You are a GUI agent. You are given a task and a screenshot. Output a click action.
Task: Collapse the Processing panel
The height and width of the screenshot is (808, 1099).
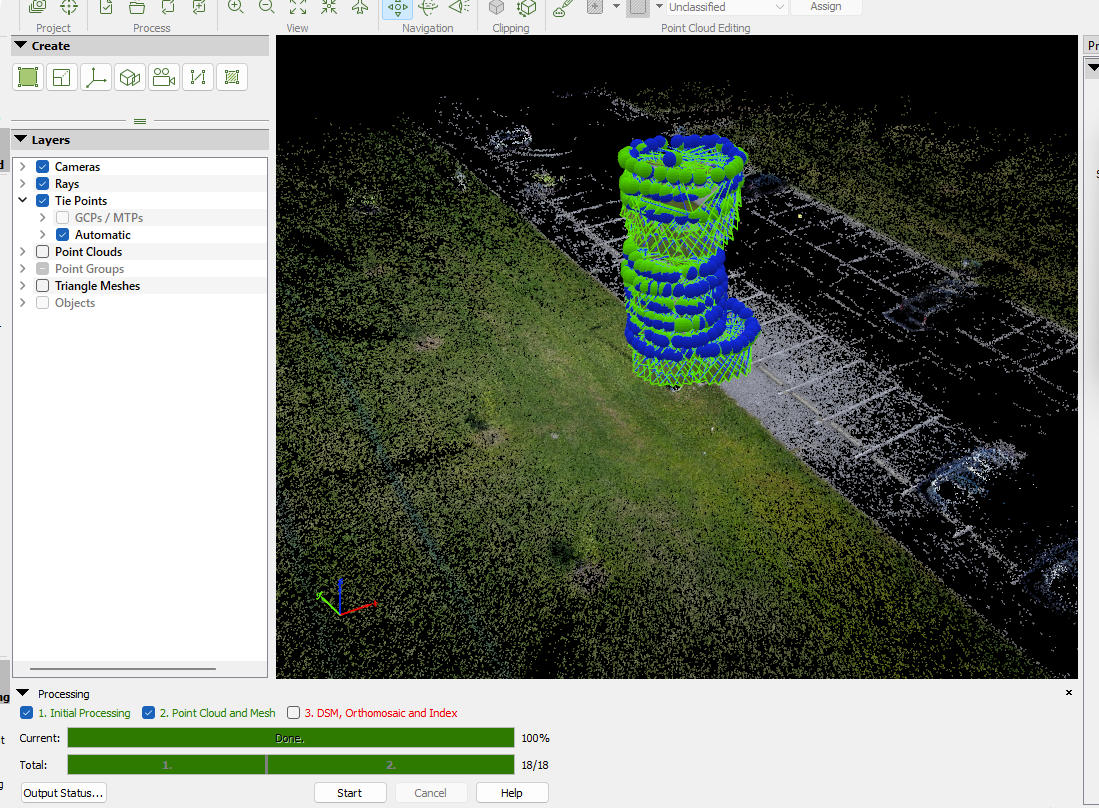click(x=22, y=693)
